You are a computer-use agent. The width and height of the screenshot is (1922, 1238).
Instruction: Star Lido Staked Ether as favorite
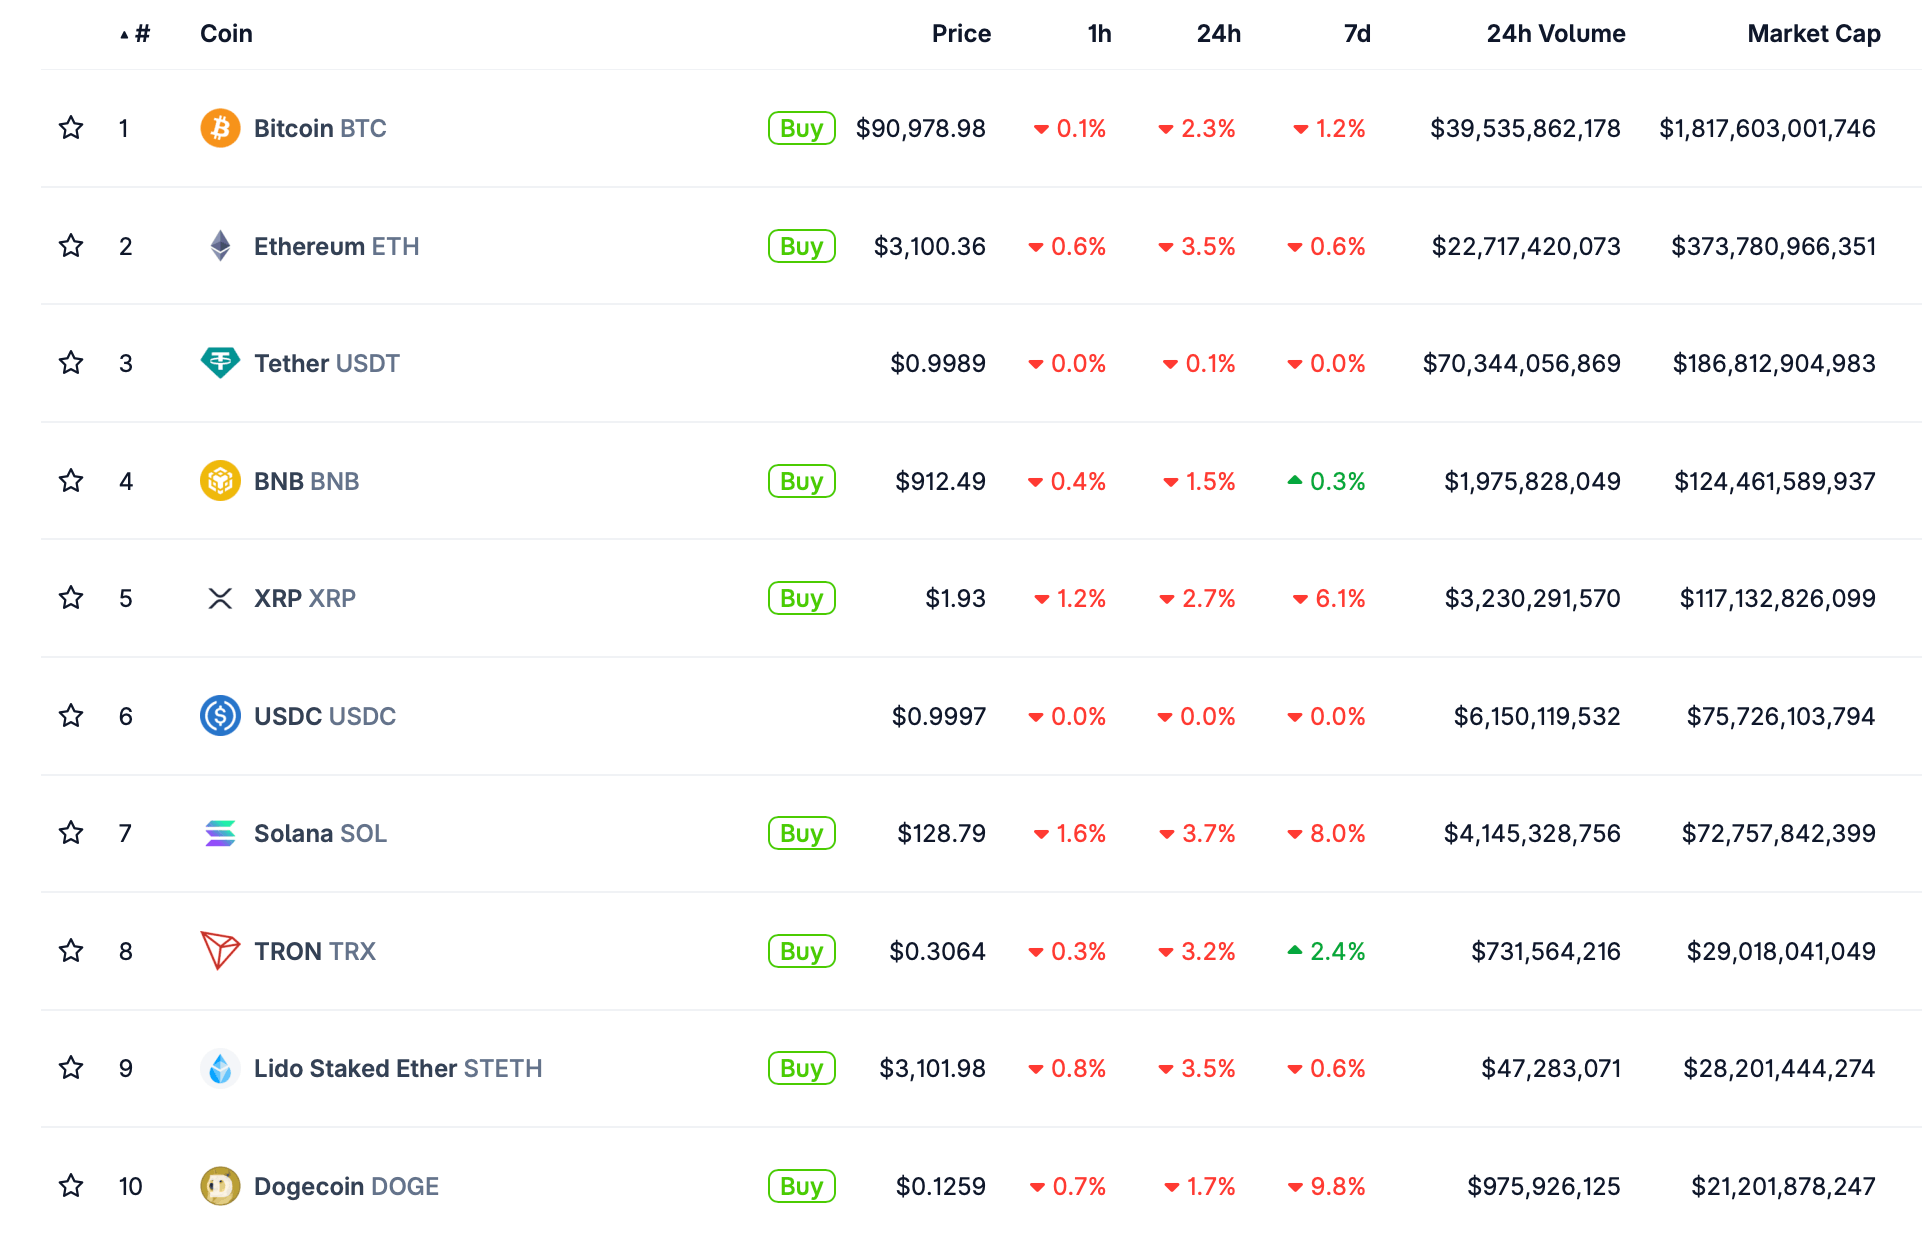71,1068
